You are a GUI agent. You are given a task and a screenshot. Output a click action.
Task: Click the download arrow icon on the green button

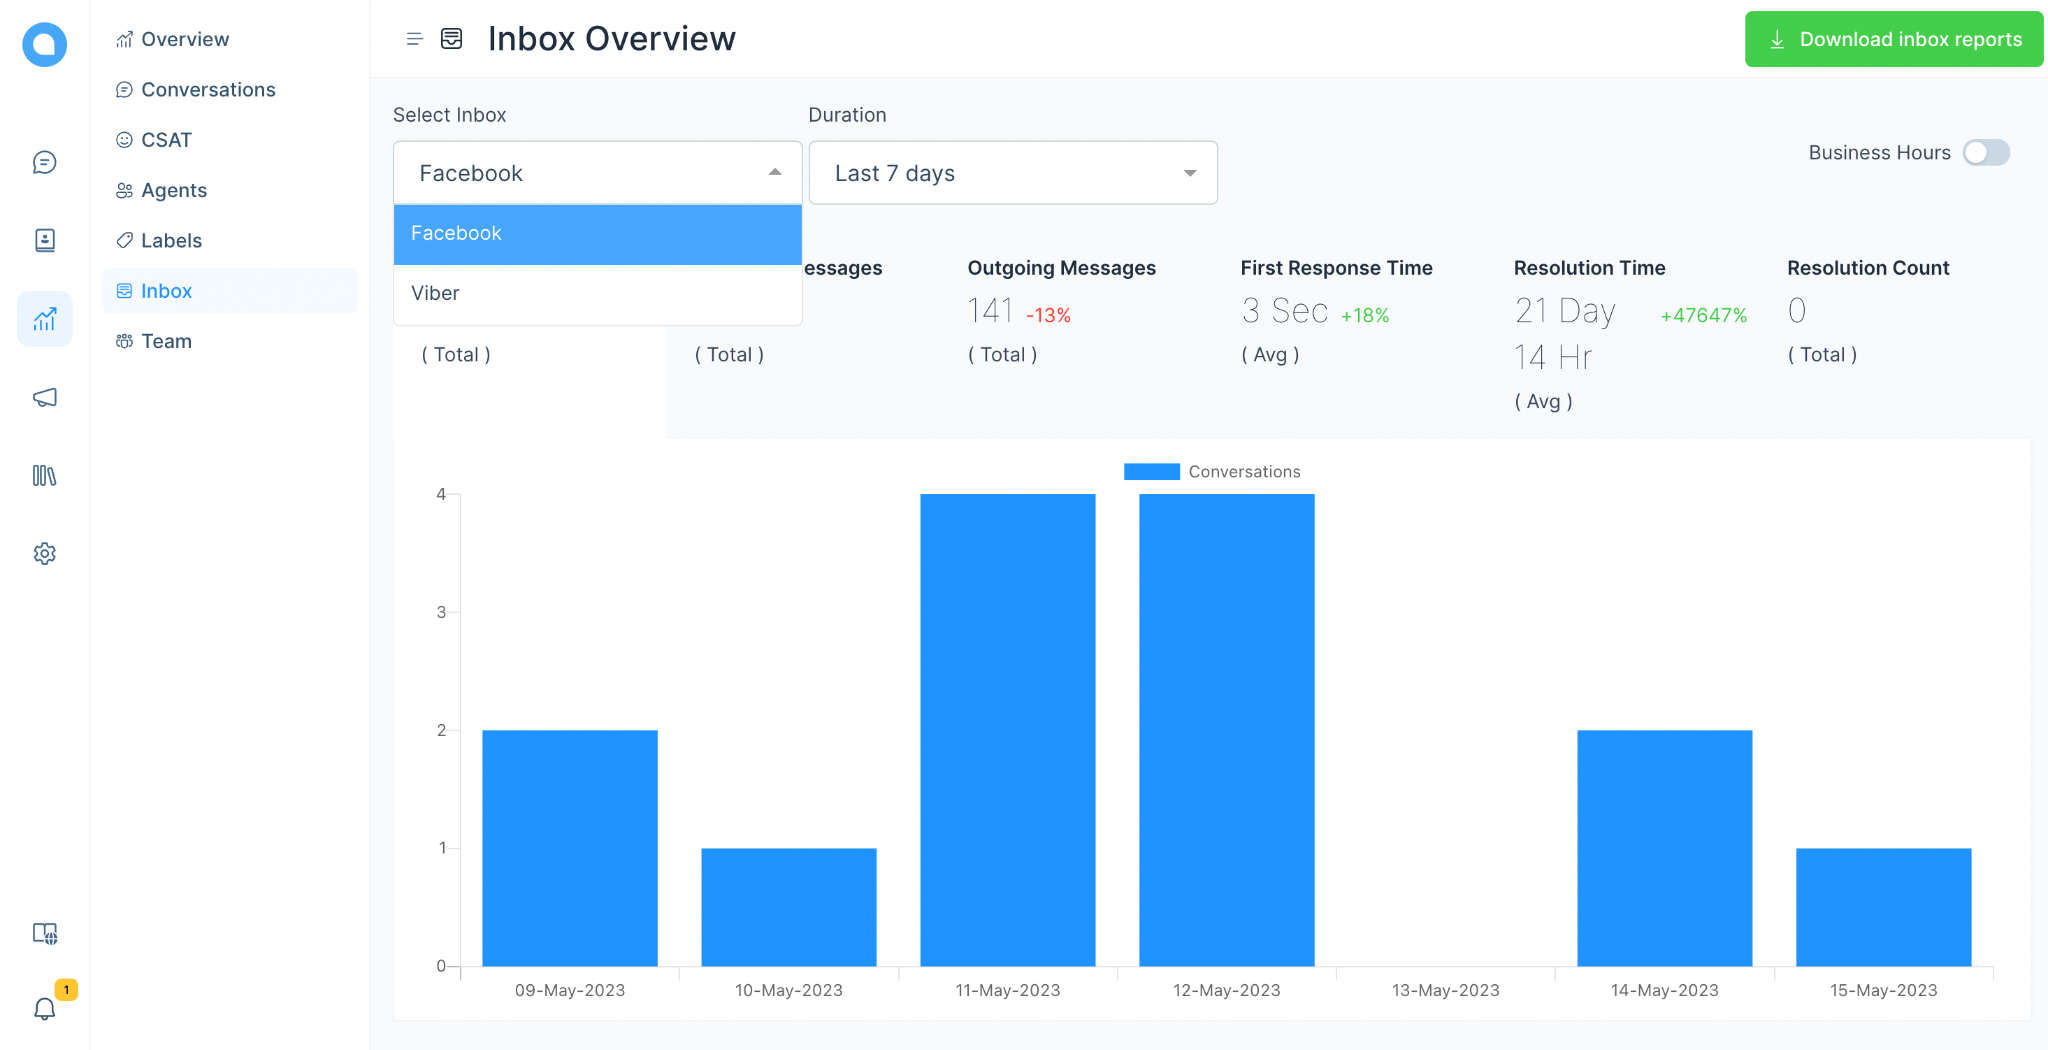click(x=1777, y=39)
